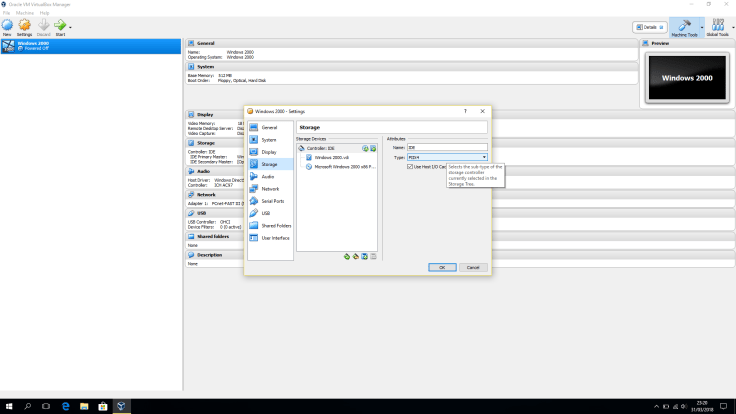
Task: Open Global Tools in the toolbar
Action: tap(717, 27)
